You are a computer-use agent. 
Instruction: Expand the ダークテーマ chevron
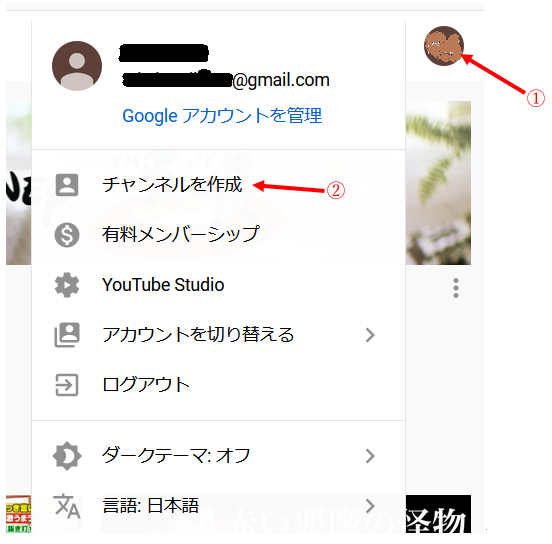[x=370, y=456]
